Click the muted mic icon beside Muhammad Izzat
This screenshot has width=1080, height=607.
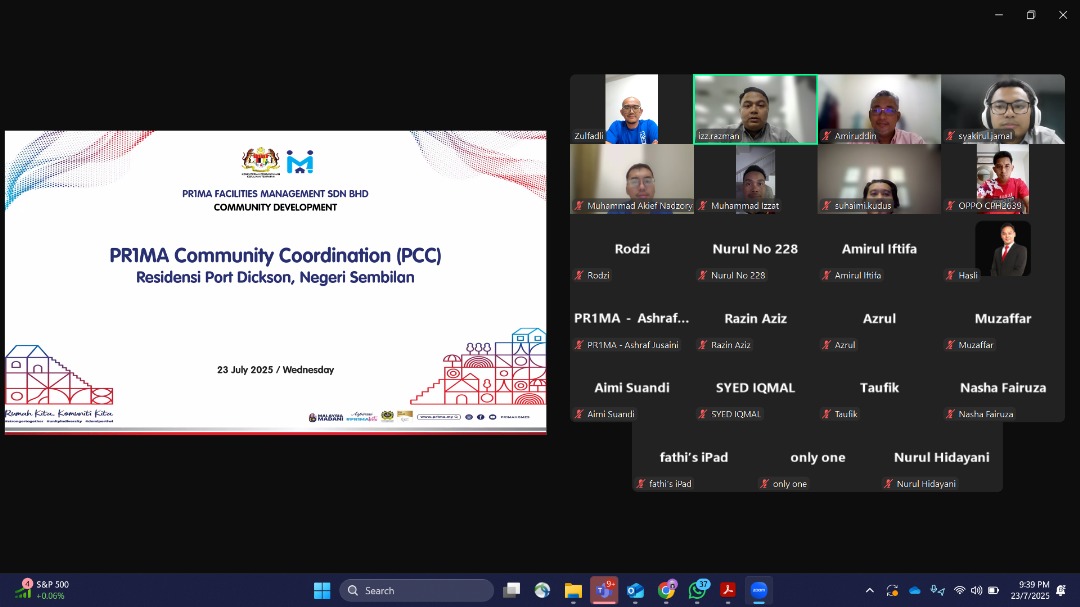click(x=703, y=205)
